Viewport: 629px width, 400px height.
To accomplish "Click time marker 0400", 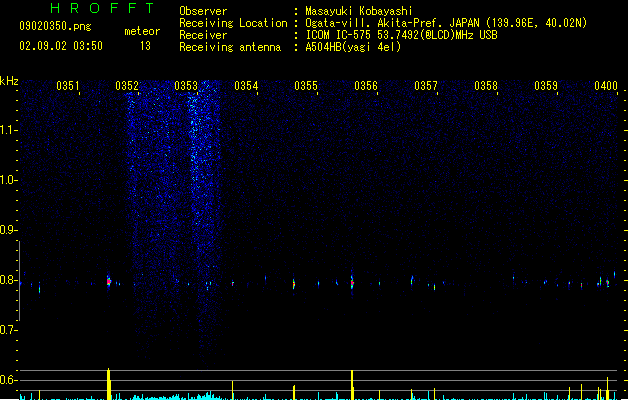I will [606, 86].
